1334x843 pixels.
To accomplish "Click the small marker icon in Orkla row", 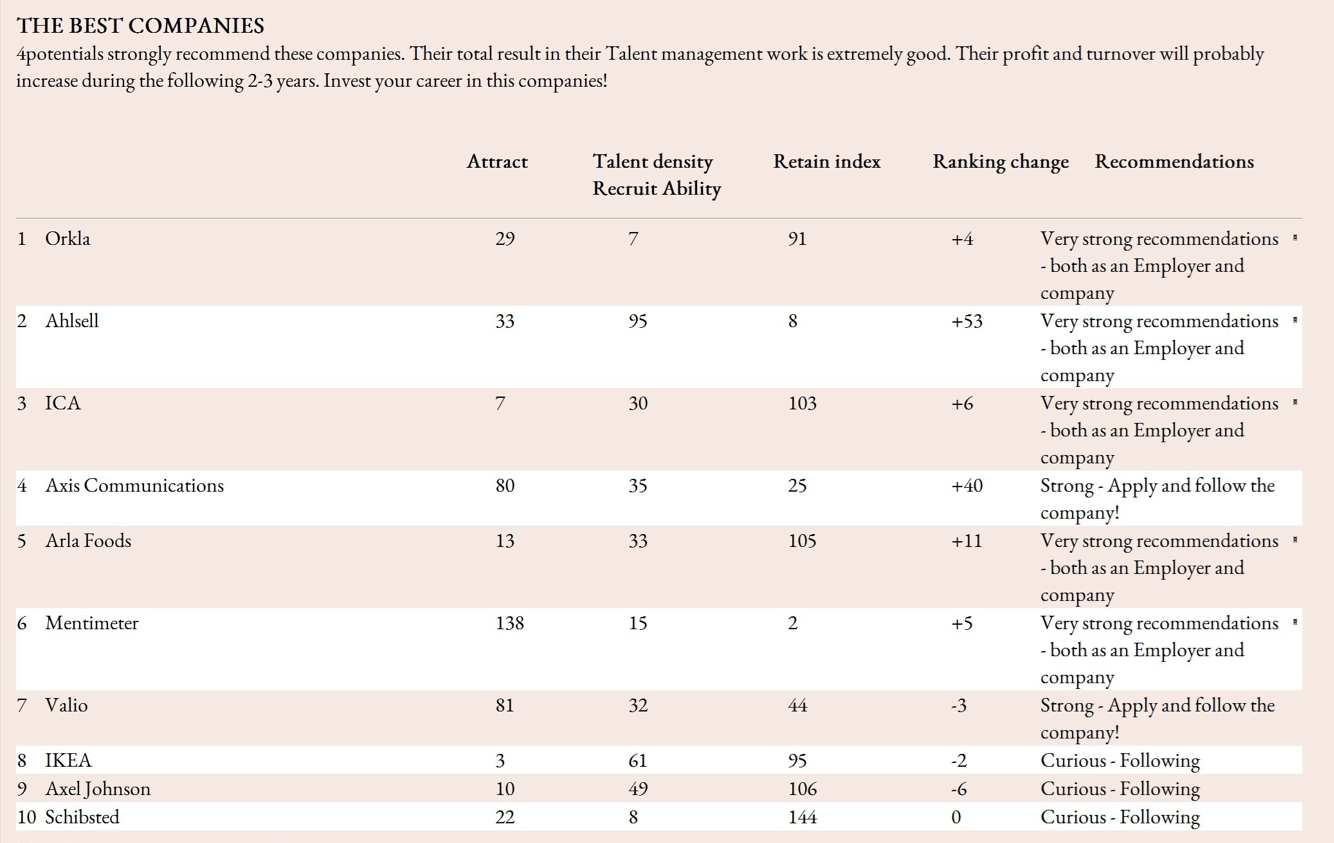I will [x=1295, y=238].
